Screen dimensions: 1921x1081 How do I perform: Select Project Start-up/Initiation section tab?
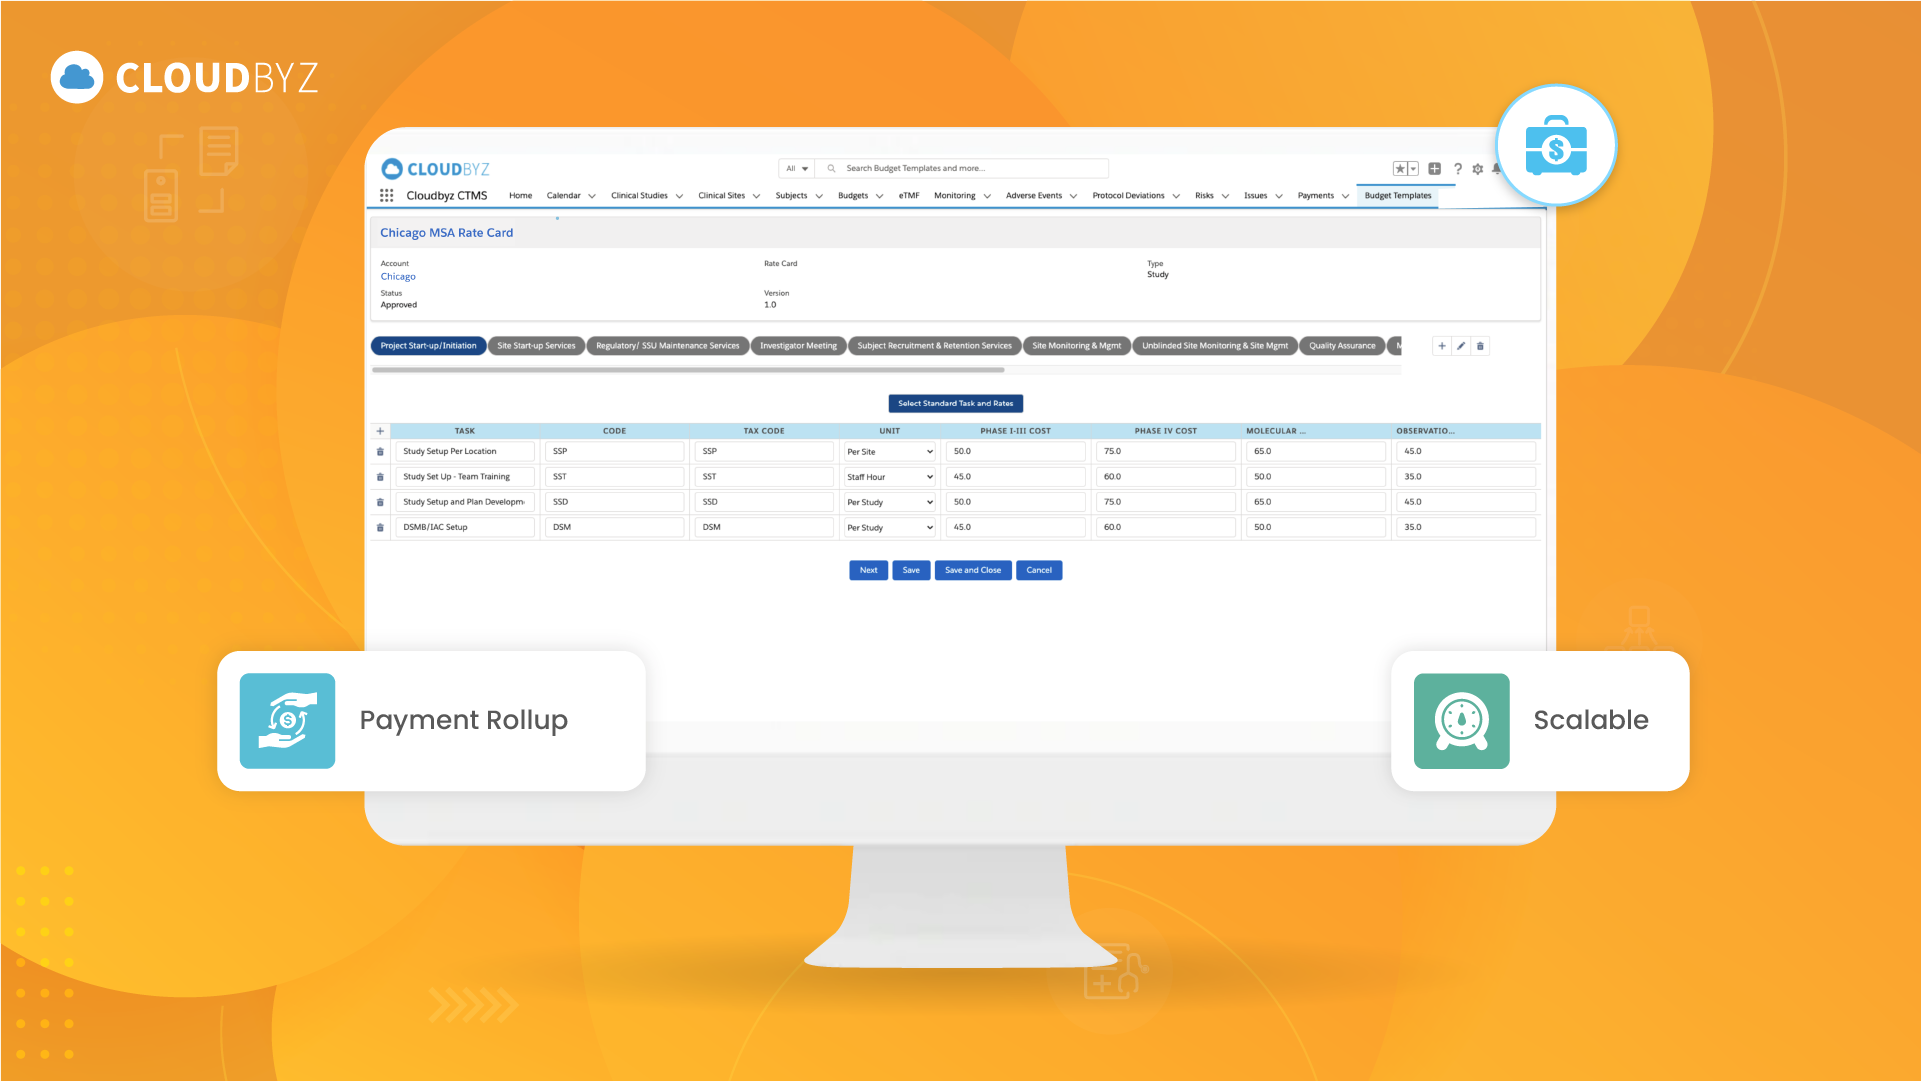pos(428,346)
